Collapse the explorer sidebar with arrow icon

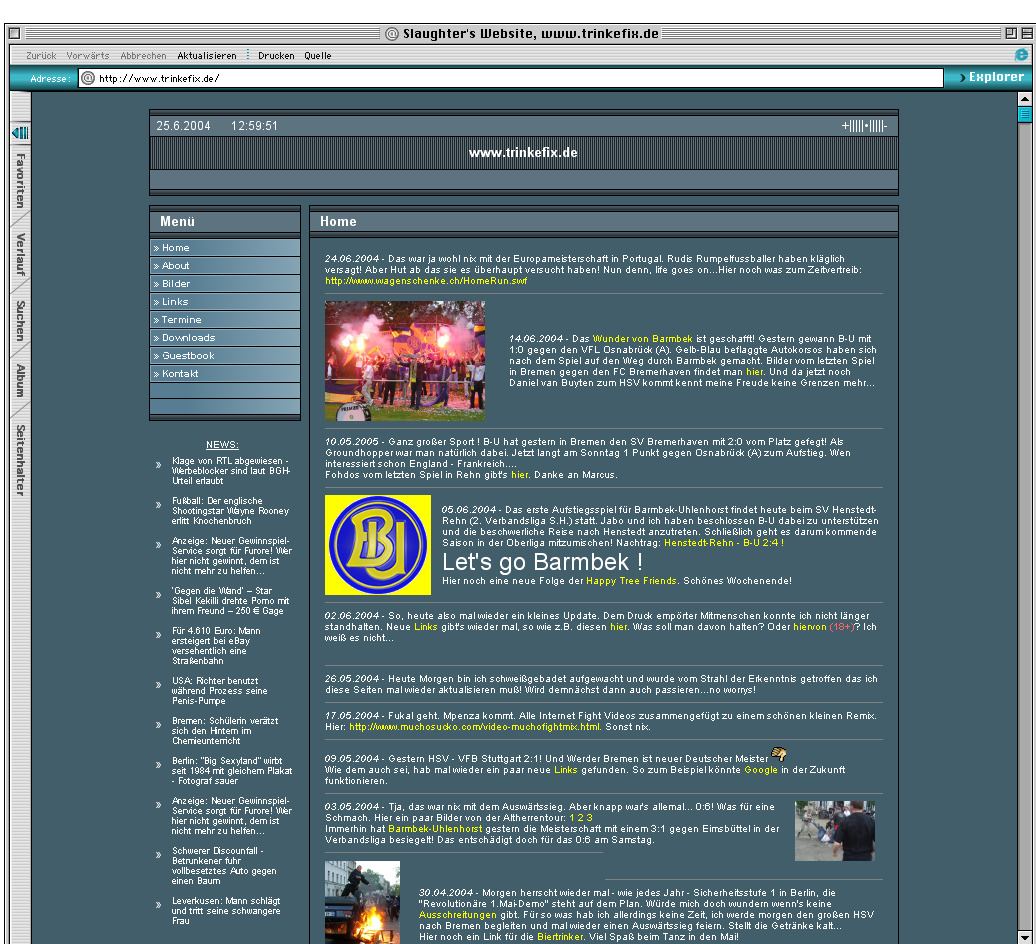[x=20, y=133]
